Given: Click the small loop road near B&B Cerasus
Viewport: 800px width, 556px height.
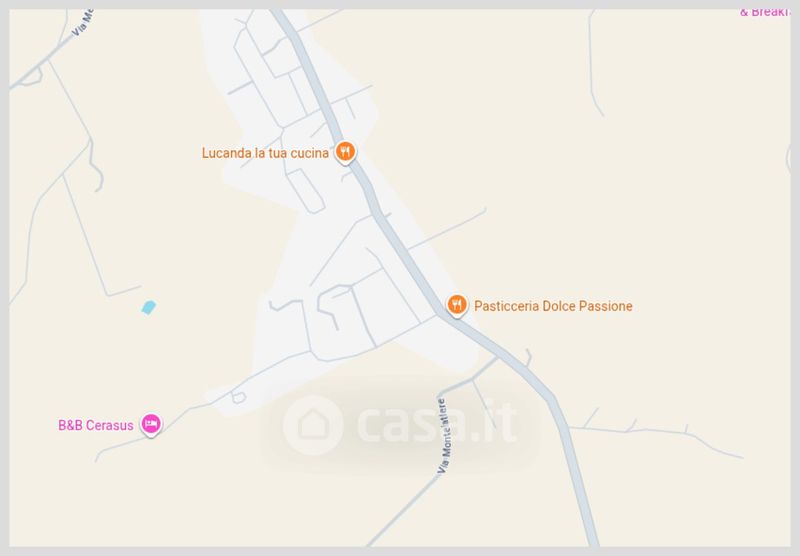Looking at the screenshot, I should point(238,397).
